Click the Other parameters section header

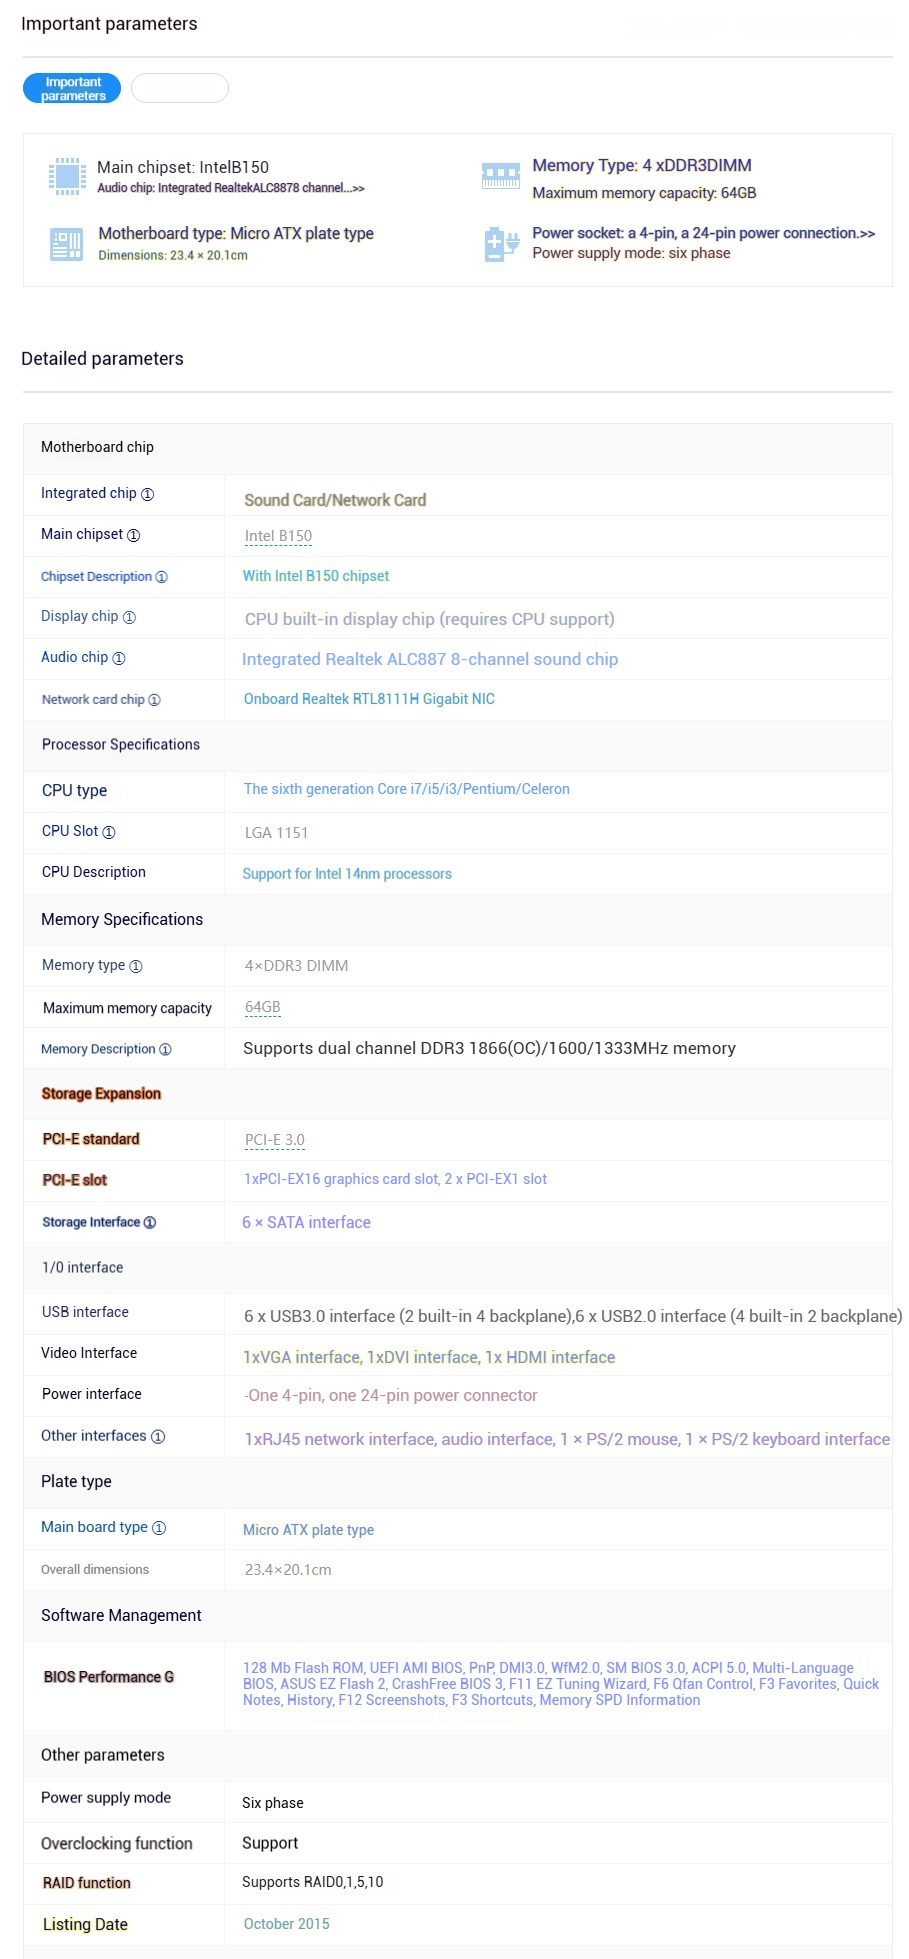click(x=103, y=1755)
